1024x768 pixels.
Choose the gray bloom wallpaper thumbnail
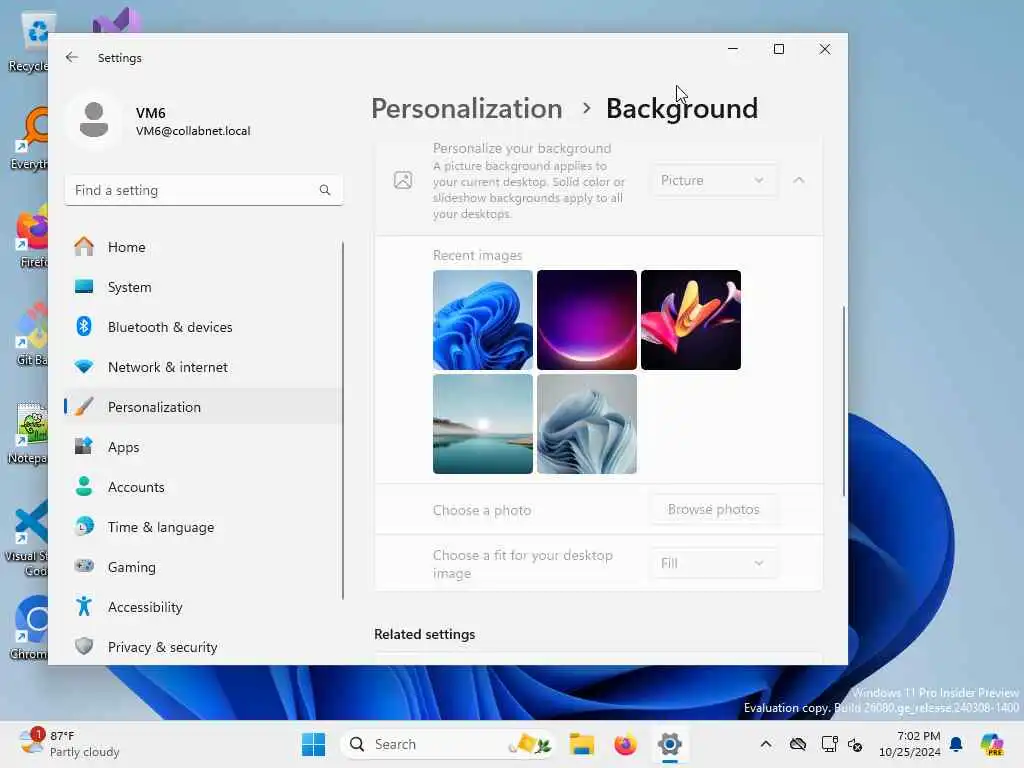(x=586, y=424)
